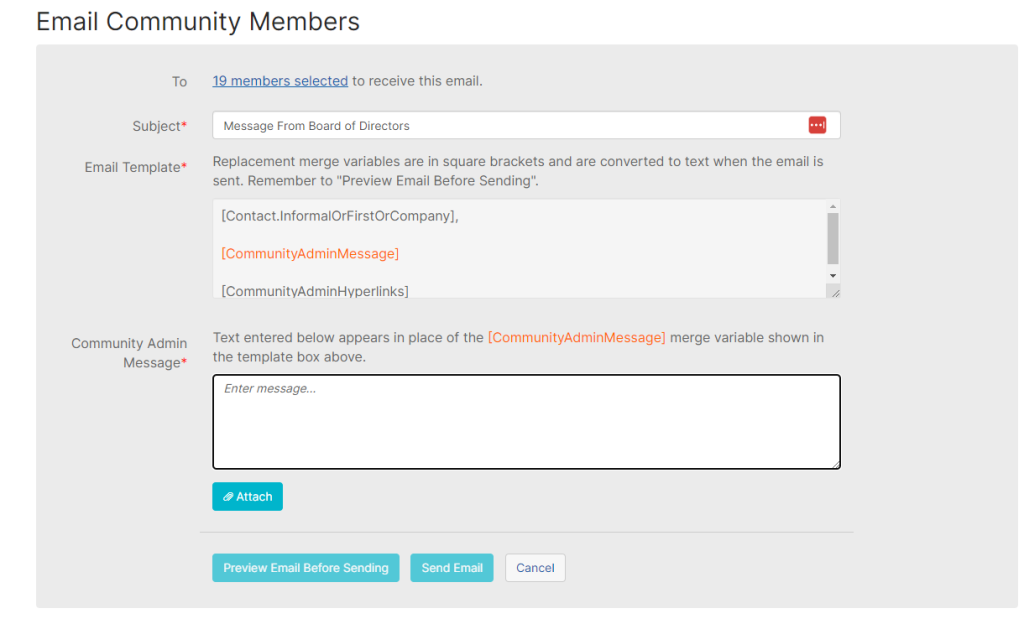The image size is (1024, 624).
Task: Click the Send Email button
Action: click(x=452, y=568)
